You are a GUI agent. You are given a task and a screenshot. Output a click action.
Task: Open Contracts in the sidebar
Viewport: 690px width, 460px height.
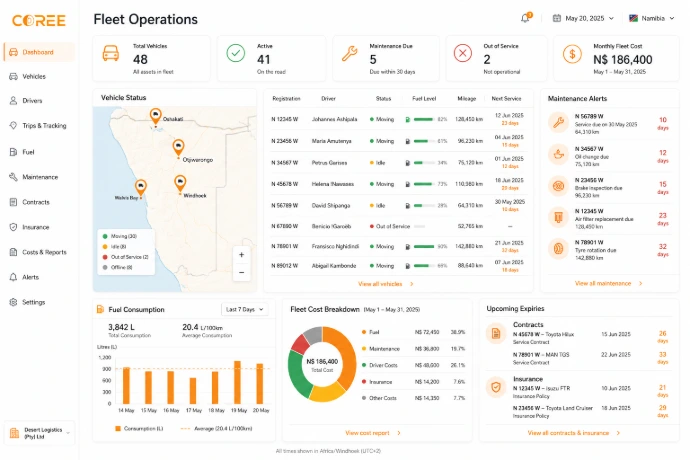tap(39, 202)
